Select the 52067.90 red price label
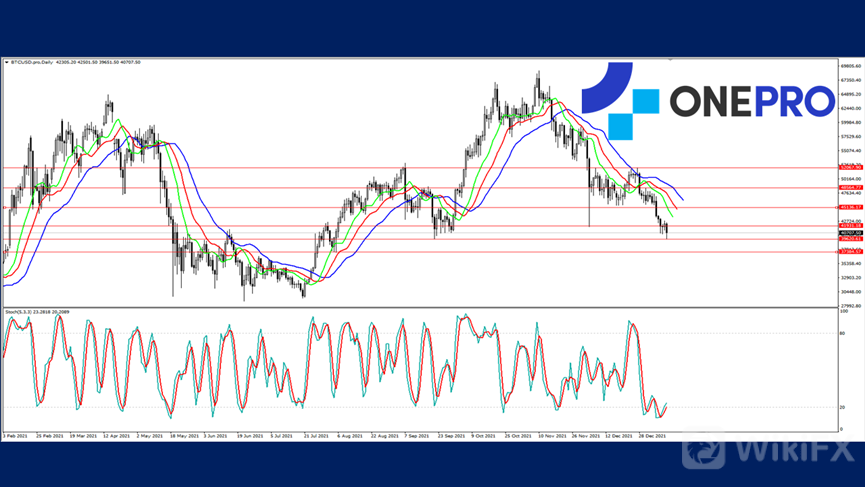The height and width of the screenshot is (487, 865). 851,167
